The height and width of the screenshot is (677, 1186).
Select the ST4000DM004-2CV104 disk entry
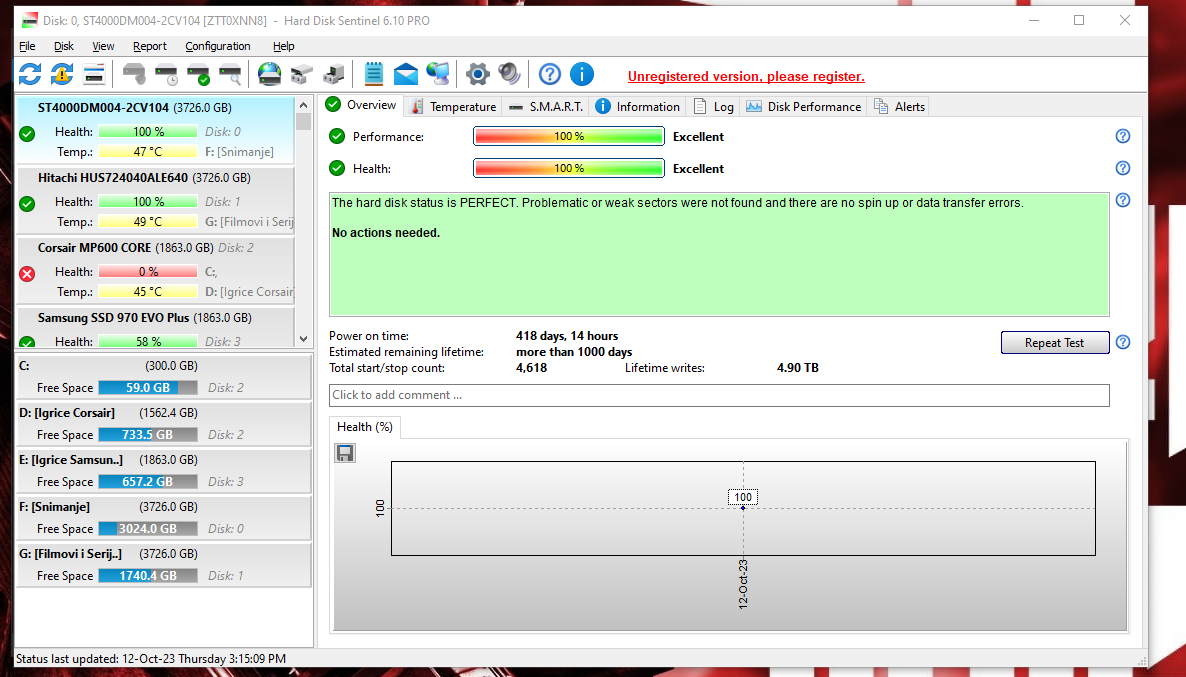click(x=155, y=129)
